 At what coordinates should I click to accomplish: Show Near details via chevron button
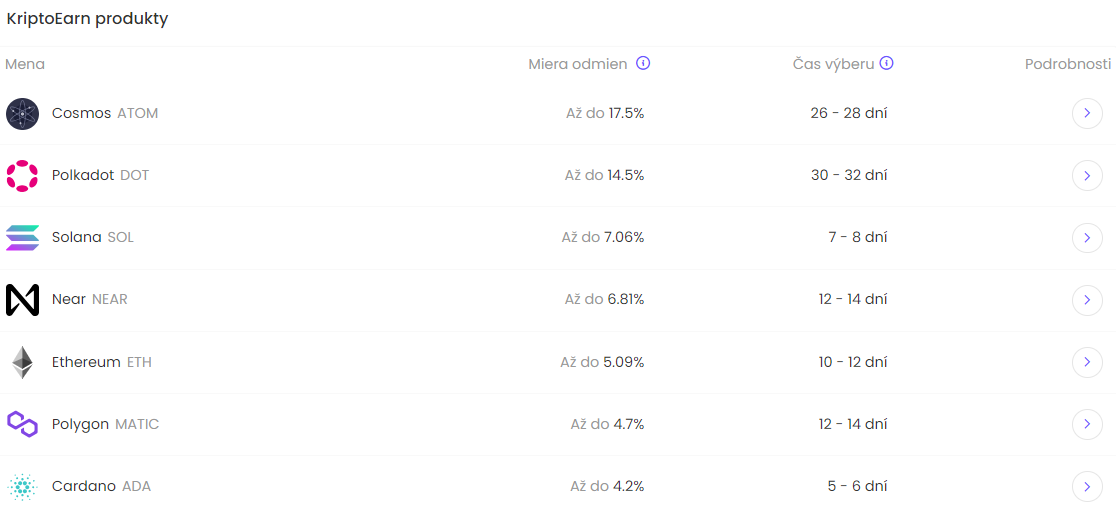point(1087,300)
